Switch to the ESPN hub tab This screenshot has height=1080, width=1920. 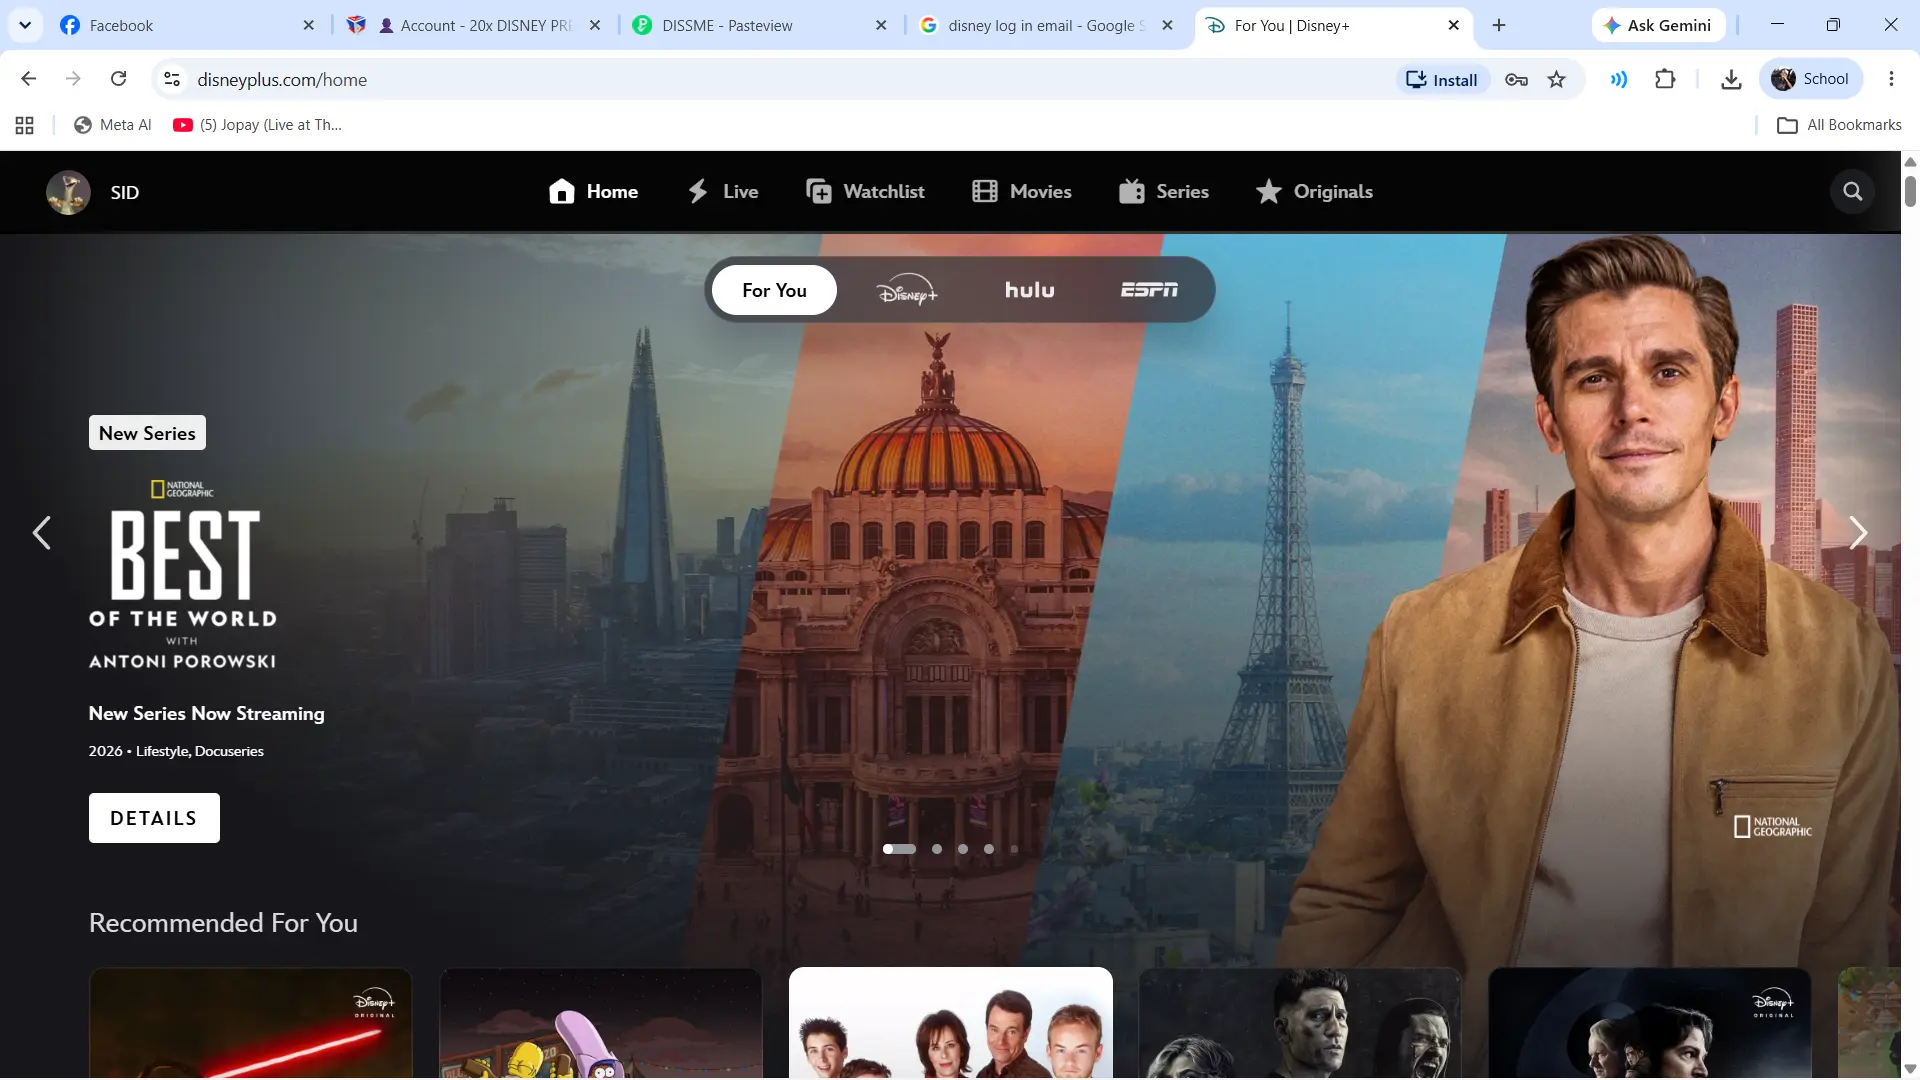tap(1149, 290)
